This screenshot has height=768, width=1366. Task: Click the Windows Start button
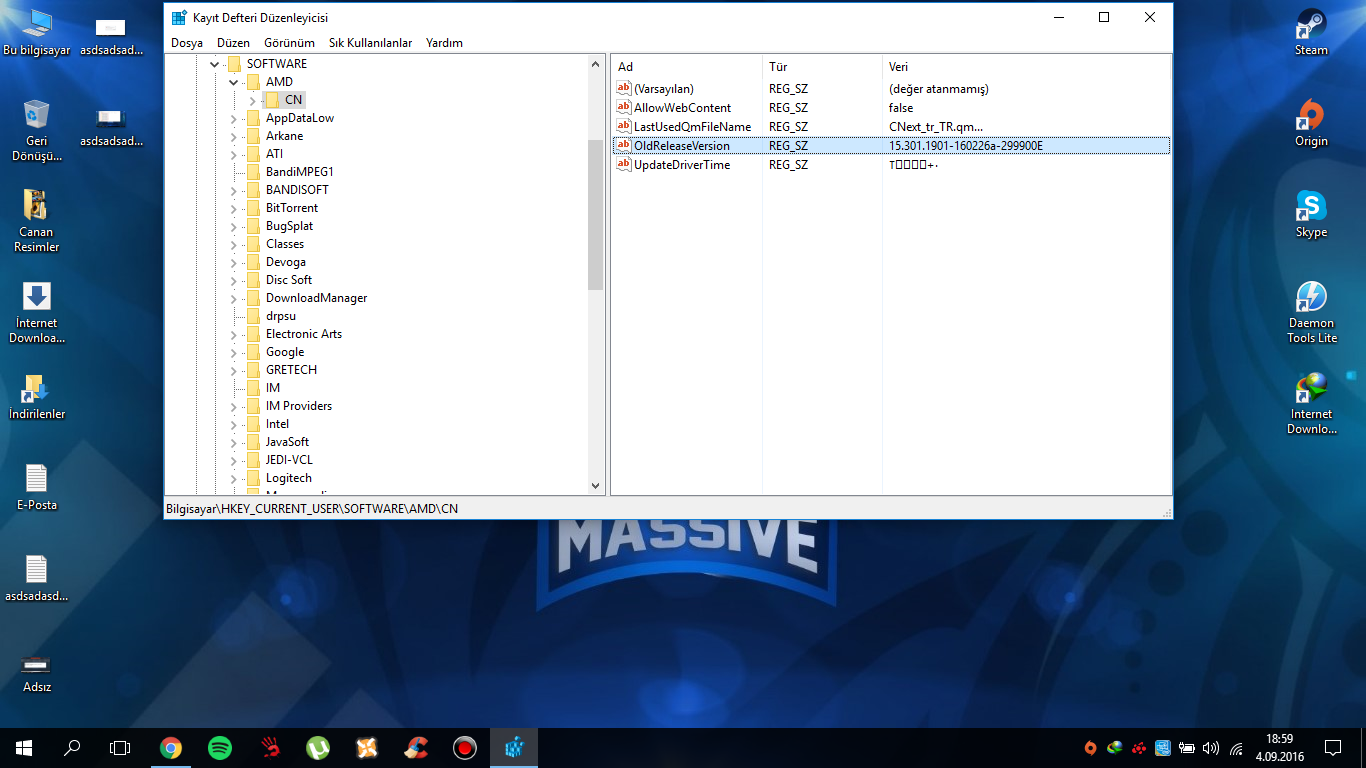point(24,747)
